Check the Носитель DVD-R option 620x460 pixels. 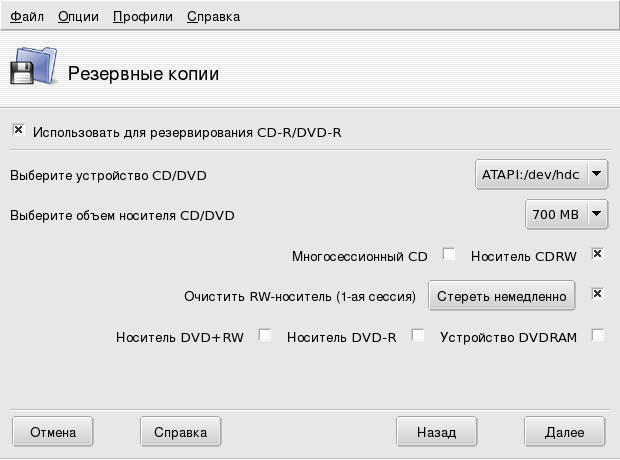pyautogui.click(x=418, y=336)
